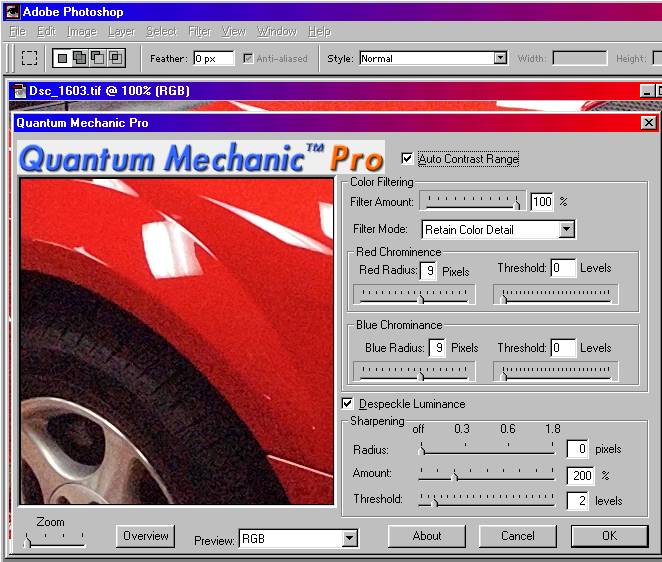Select the rectangular marquee tool icon

coord(29,58)
